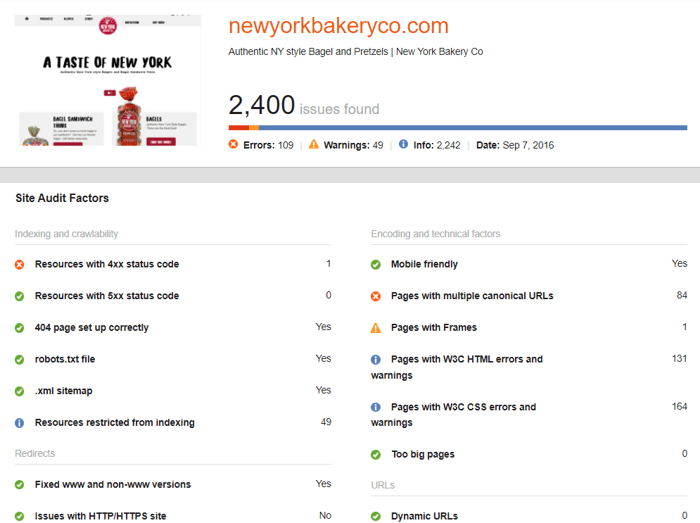Click the '2,400' issues found count

click(x=262, y=105)
